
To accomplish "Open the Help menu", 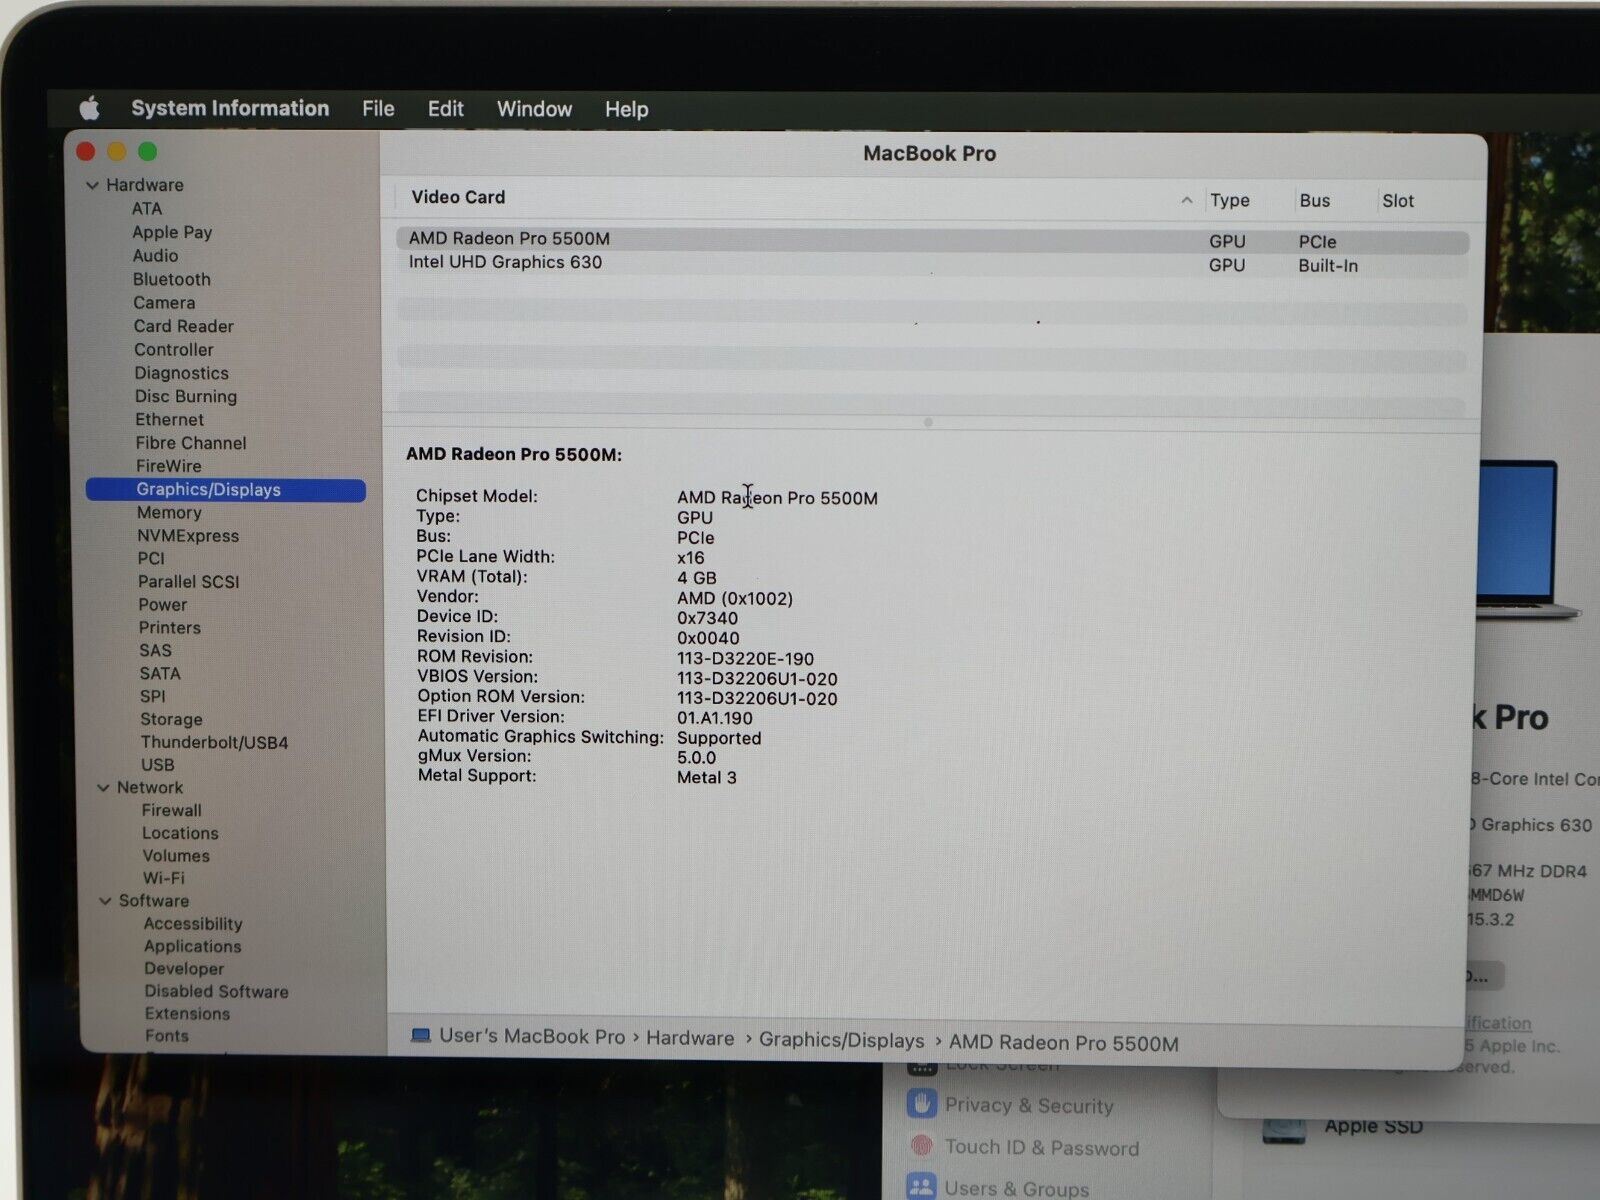I will tap(626, 109).
